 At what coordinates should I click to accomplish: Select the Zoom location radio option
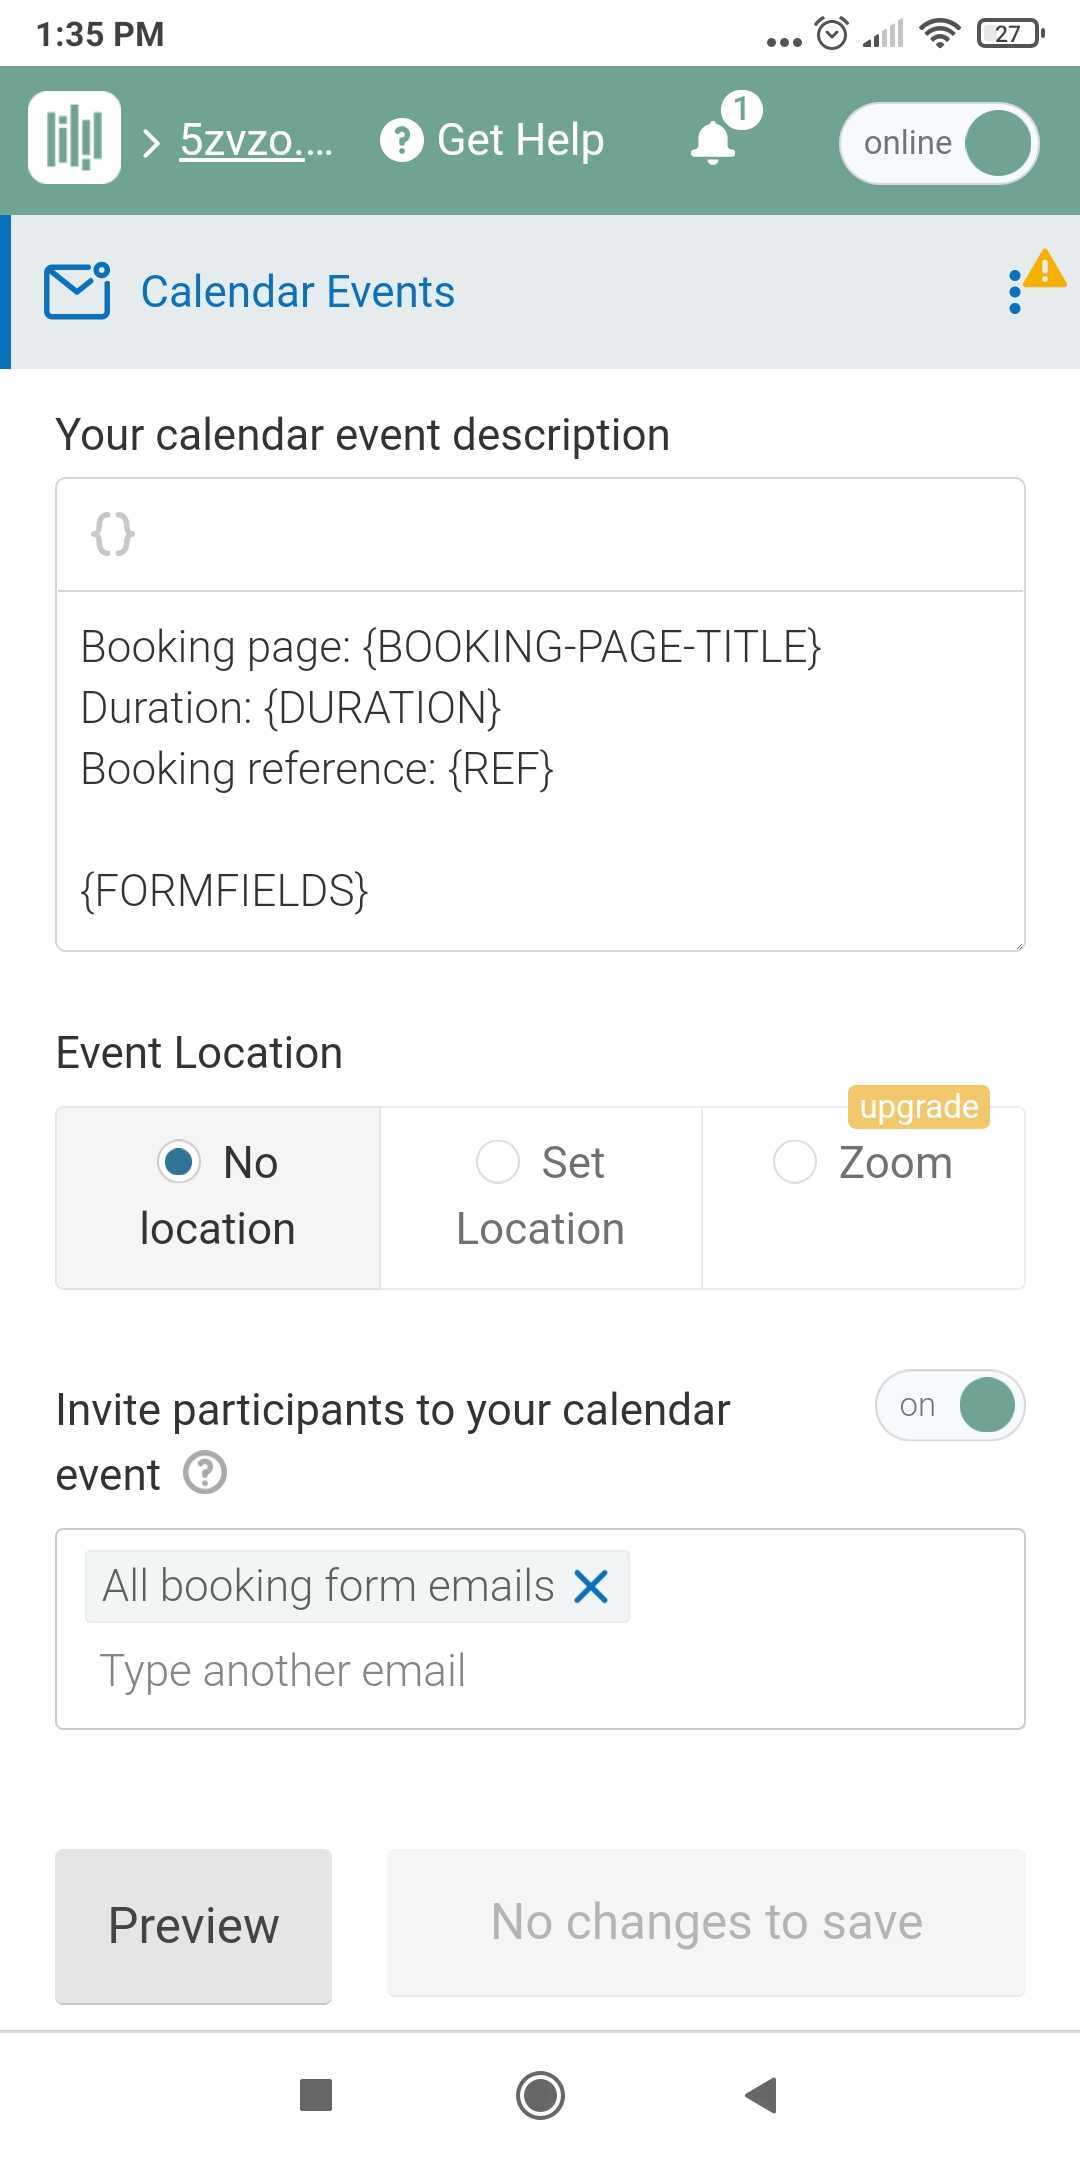[x=863, y=1197]
